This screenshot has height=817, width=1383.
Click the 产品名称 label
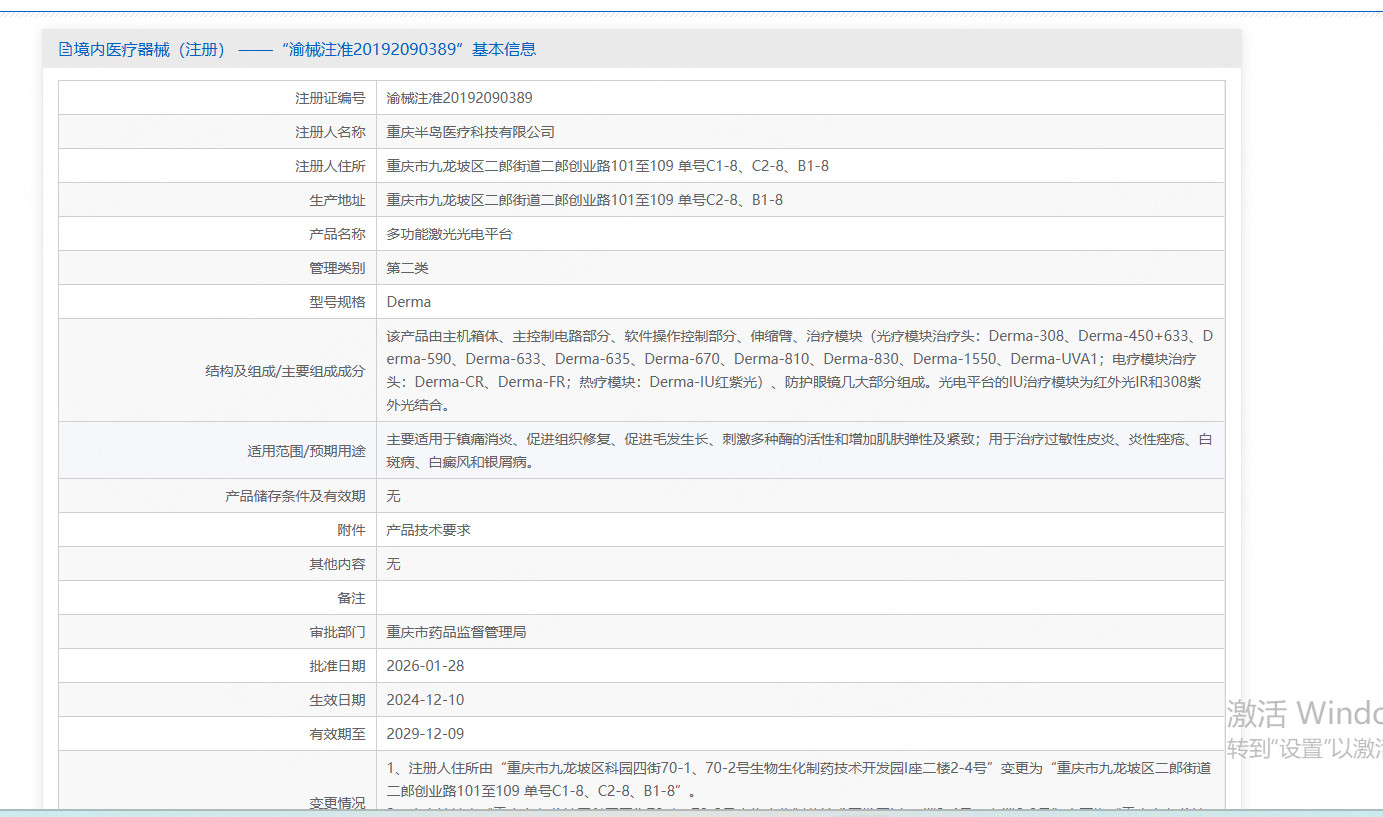click(338, 234)
